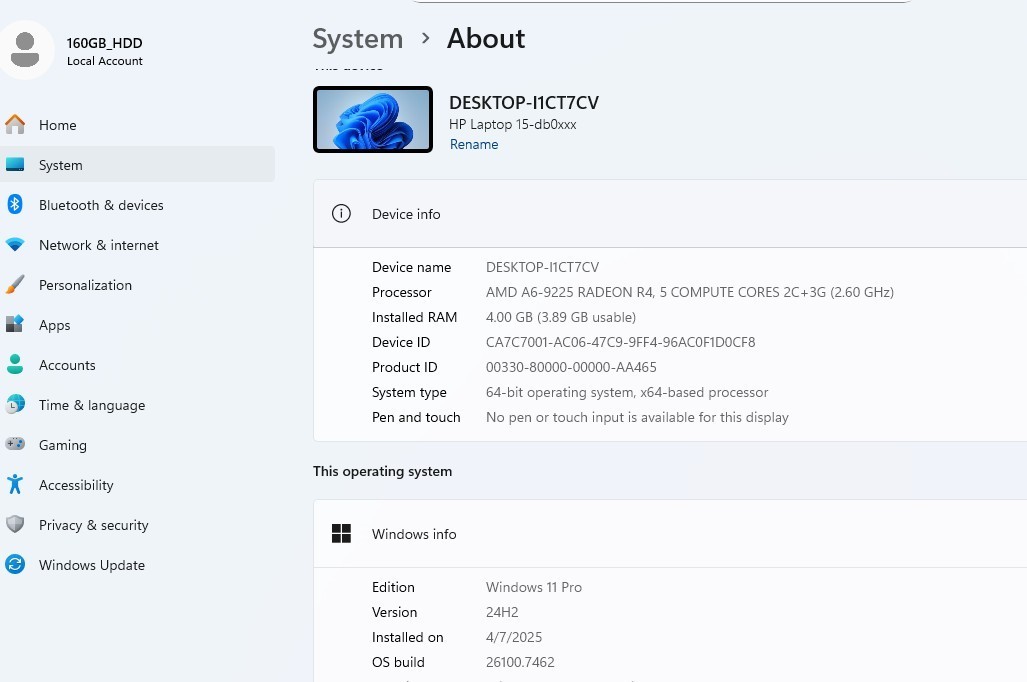Click the OS build label
The height and width of the screenshot is (682, 1027).
tap(398, 662)
